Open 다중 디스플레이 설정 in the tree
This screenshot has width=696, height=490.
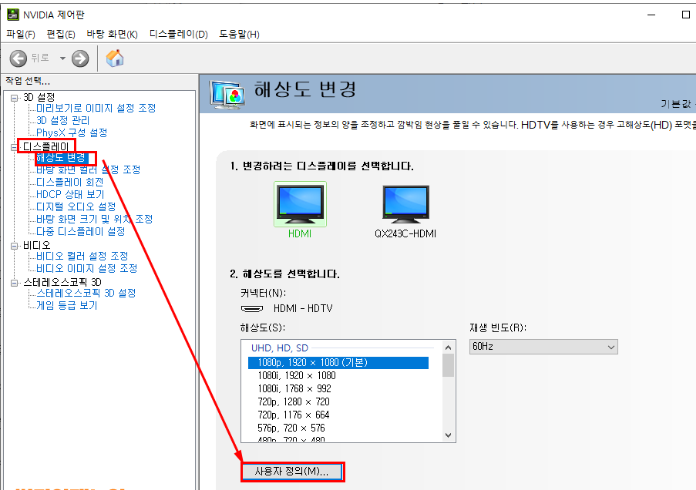coord(80,231)
